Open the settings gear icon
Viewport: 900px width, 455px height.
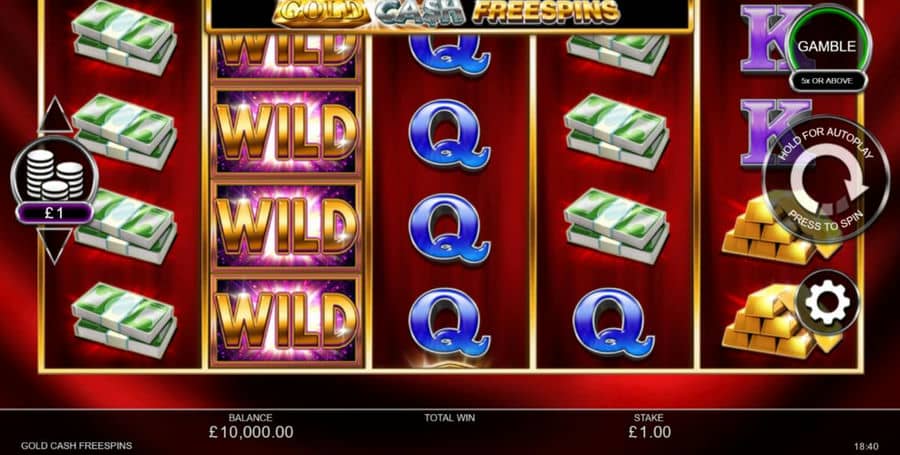point(827,302)
